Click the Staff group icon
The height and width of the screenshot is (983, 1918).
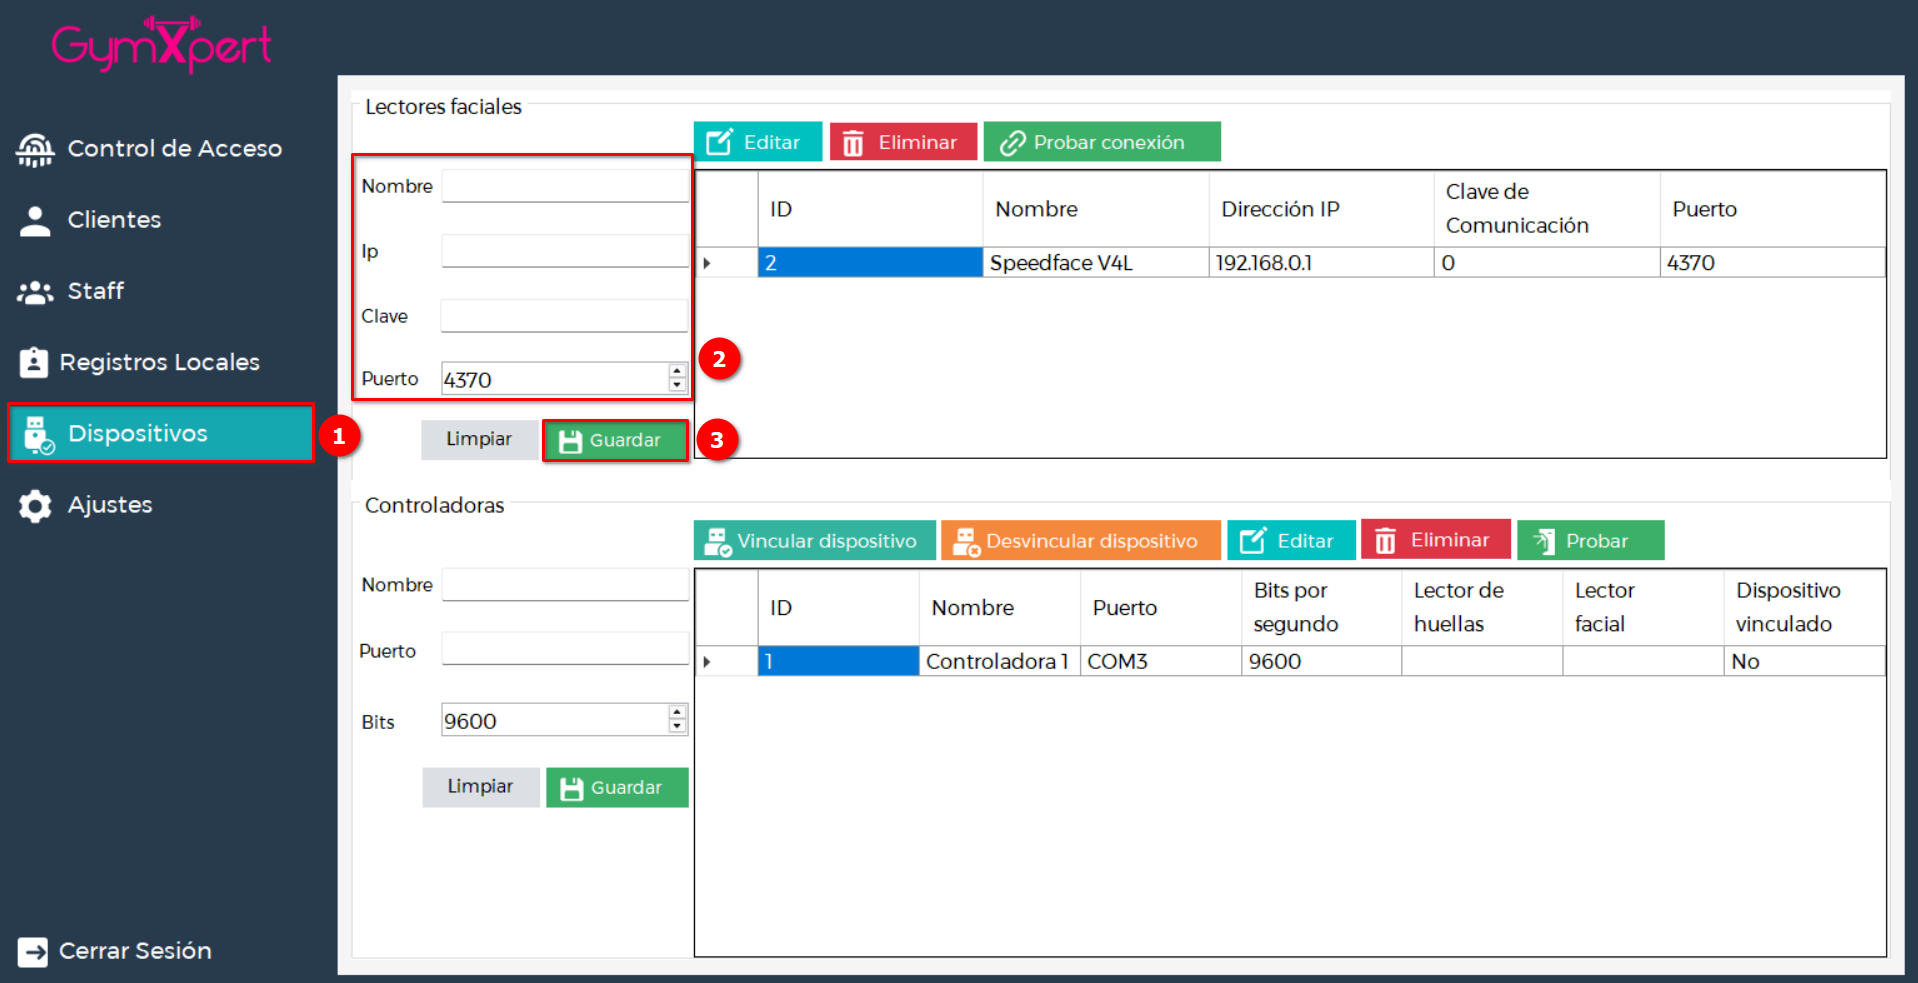pyautogui.click(x=35, y=292)
